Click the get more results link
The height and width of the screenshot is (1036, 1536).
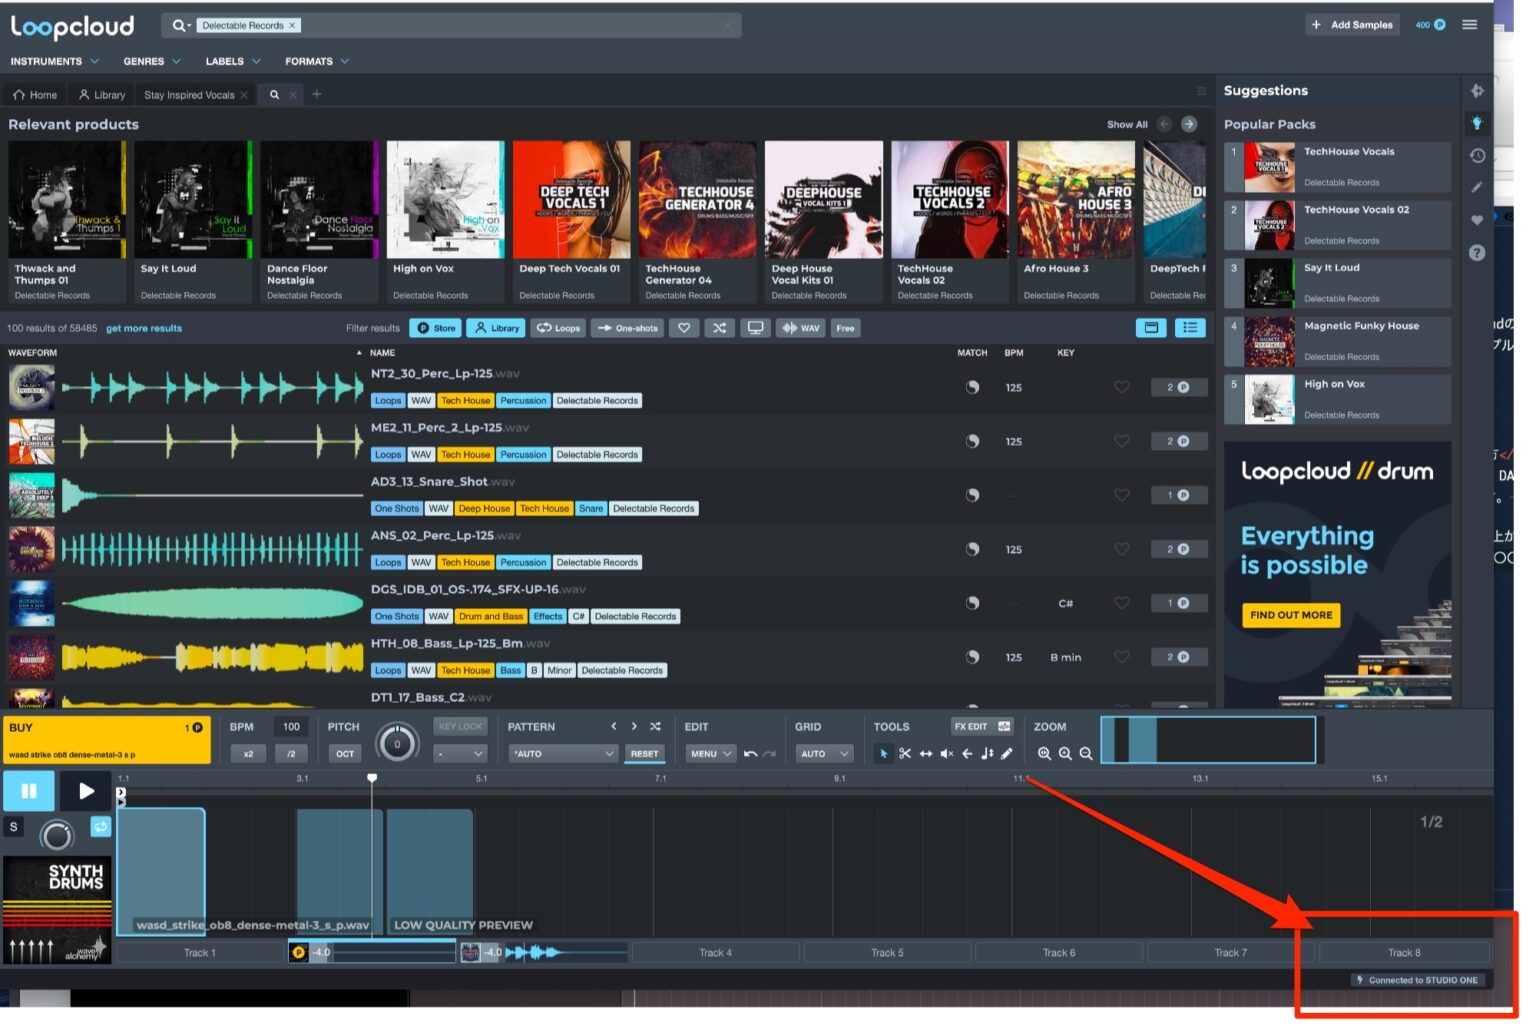[x=144, y=328]
